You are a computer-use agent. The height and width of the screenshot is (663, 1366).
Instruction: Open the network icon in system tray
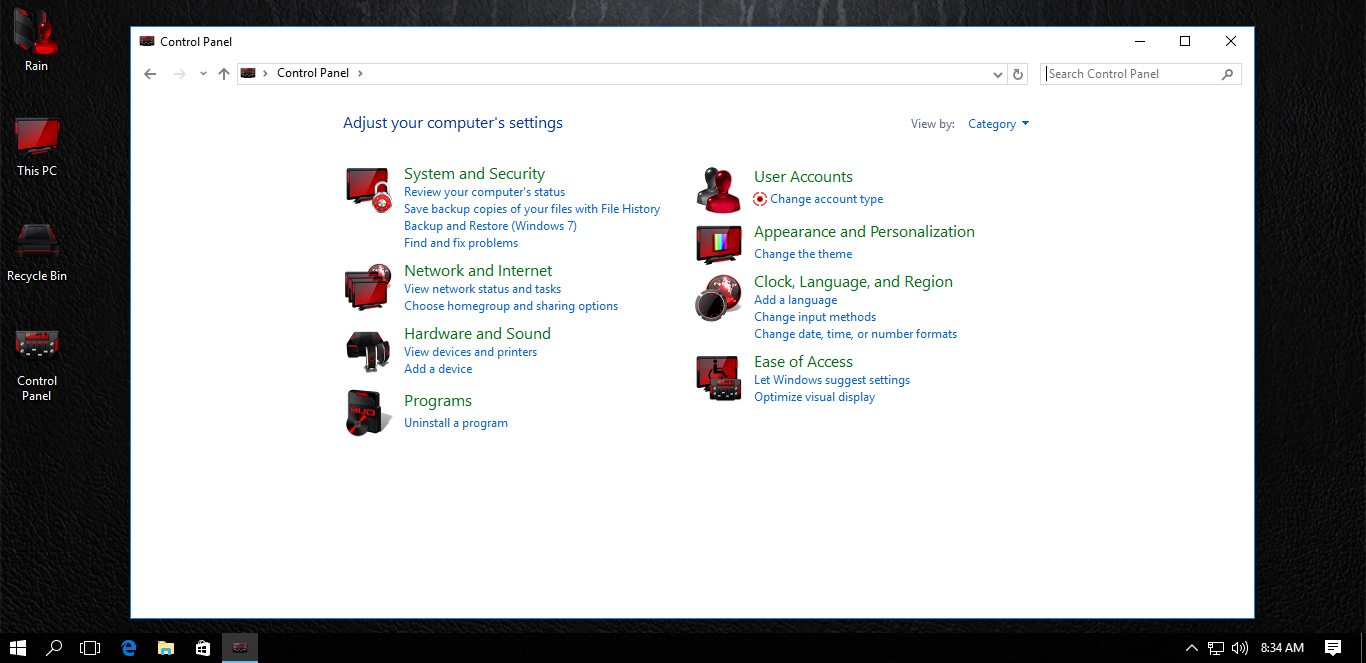(x=1216, y=648)
